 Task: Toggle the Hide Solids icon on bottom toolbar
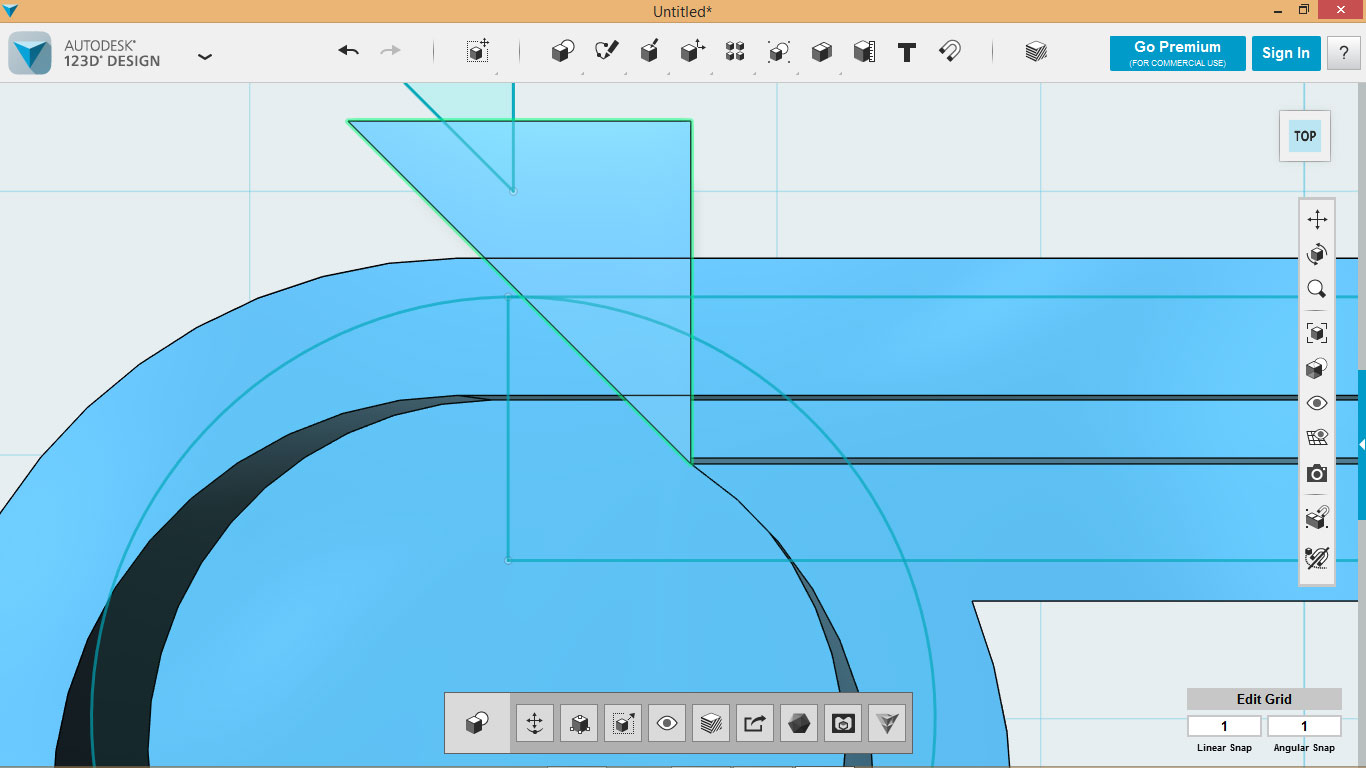coord(798,722)
